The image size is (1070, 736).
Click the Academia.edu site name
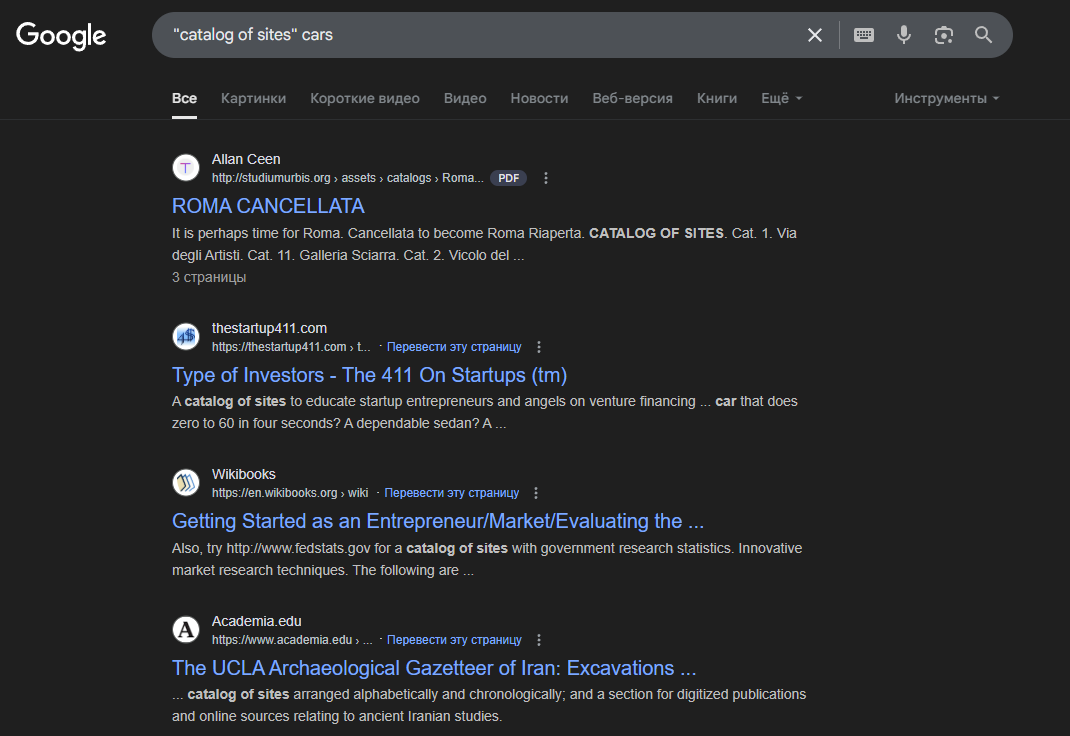click(257, 621)
